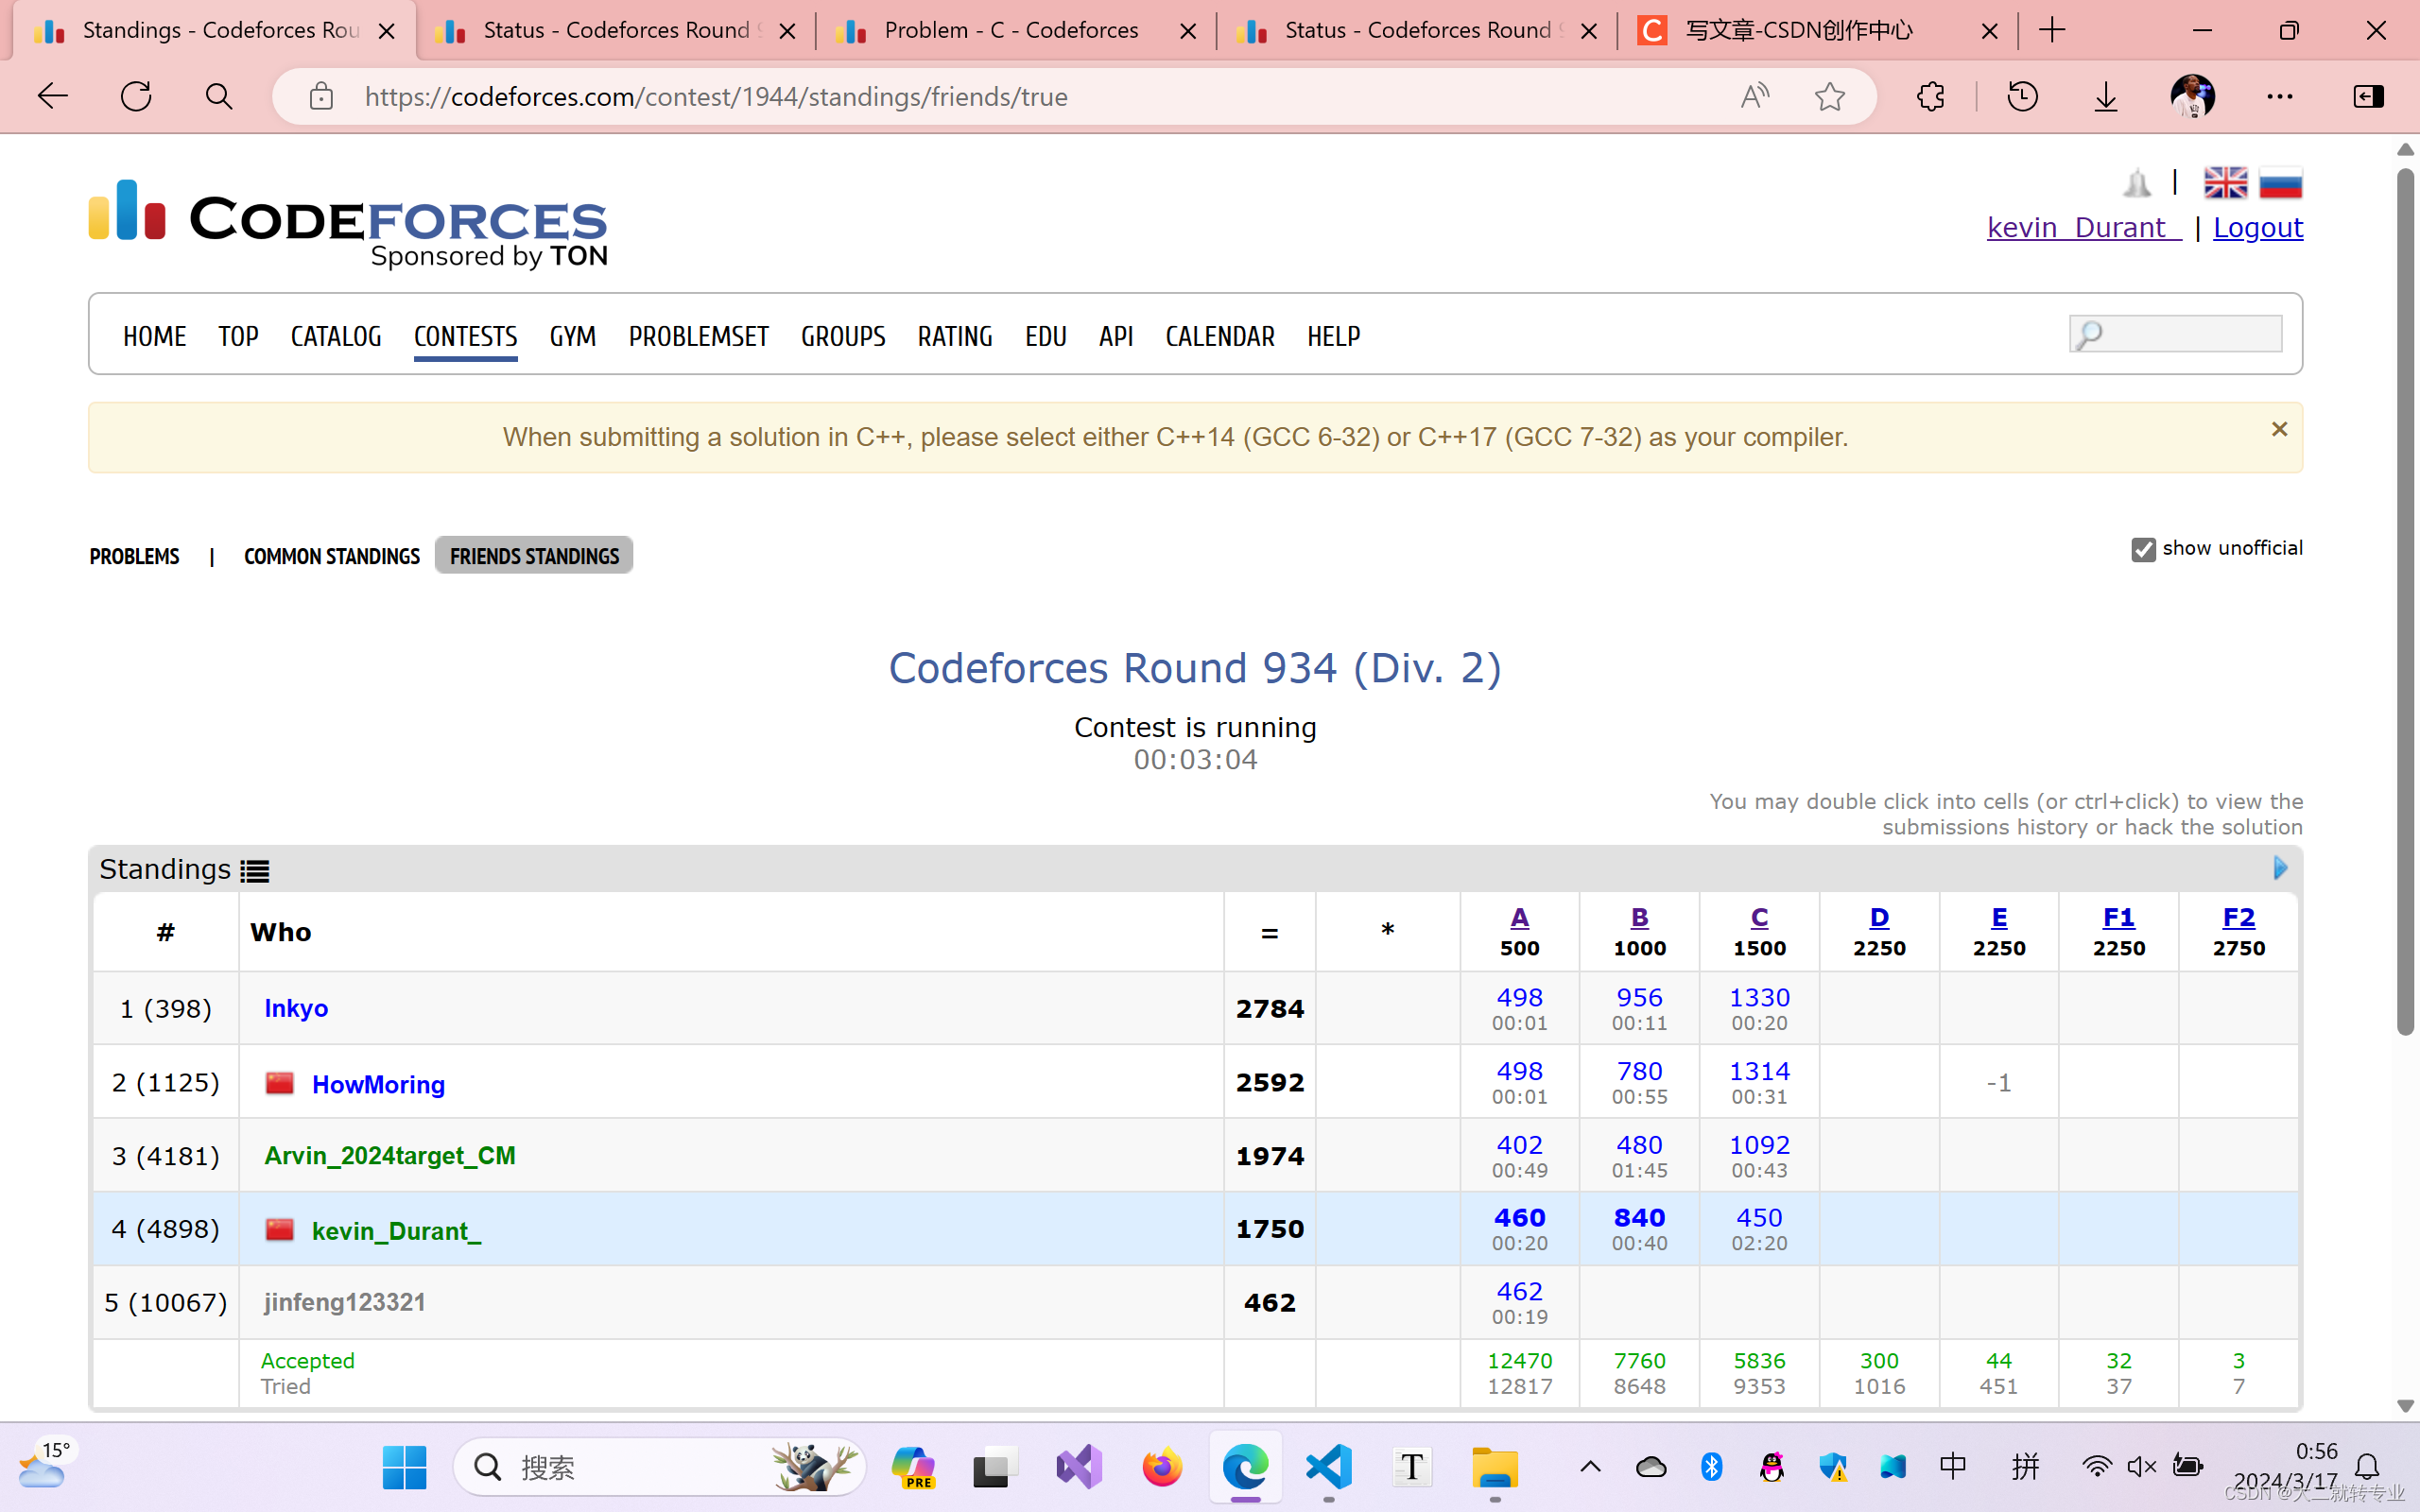
Task: Open the Wi-Fi network tray icon
Action: pos(2096,1467)
